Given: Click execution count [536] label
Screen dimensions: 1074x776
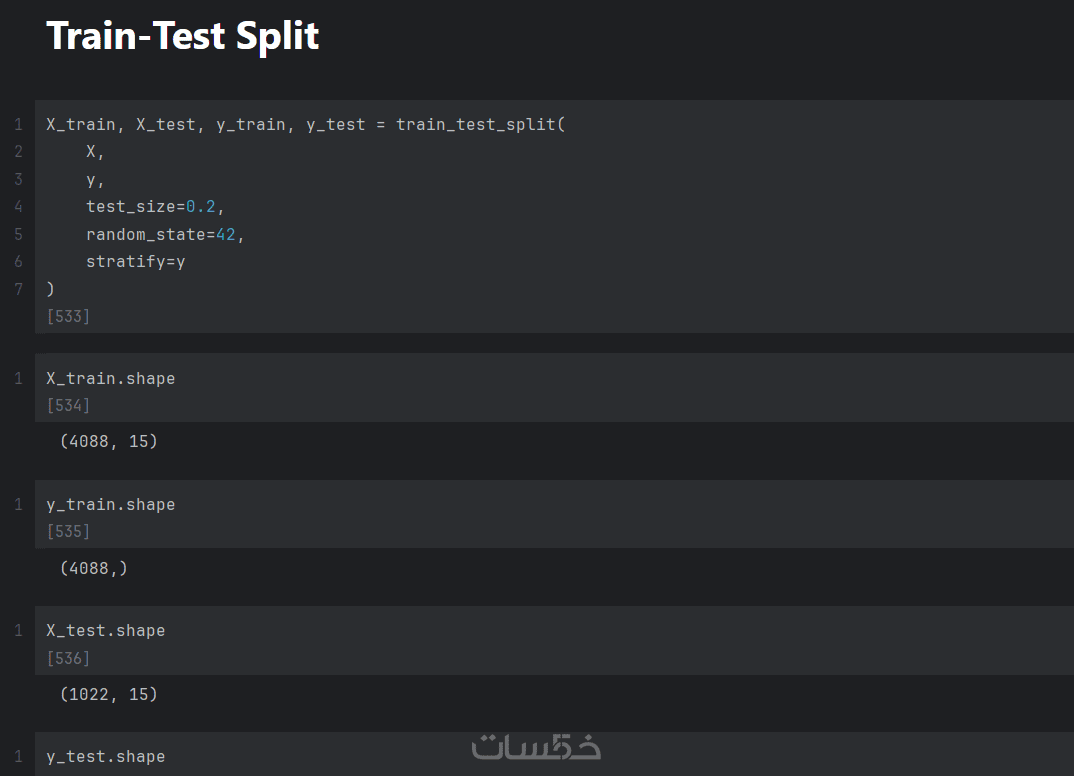Looking at the screenshot, I should pos(68,658).
